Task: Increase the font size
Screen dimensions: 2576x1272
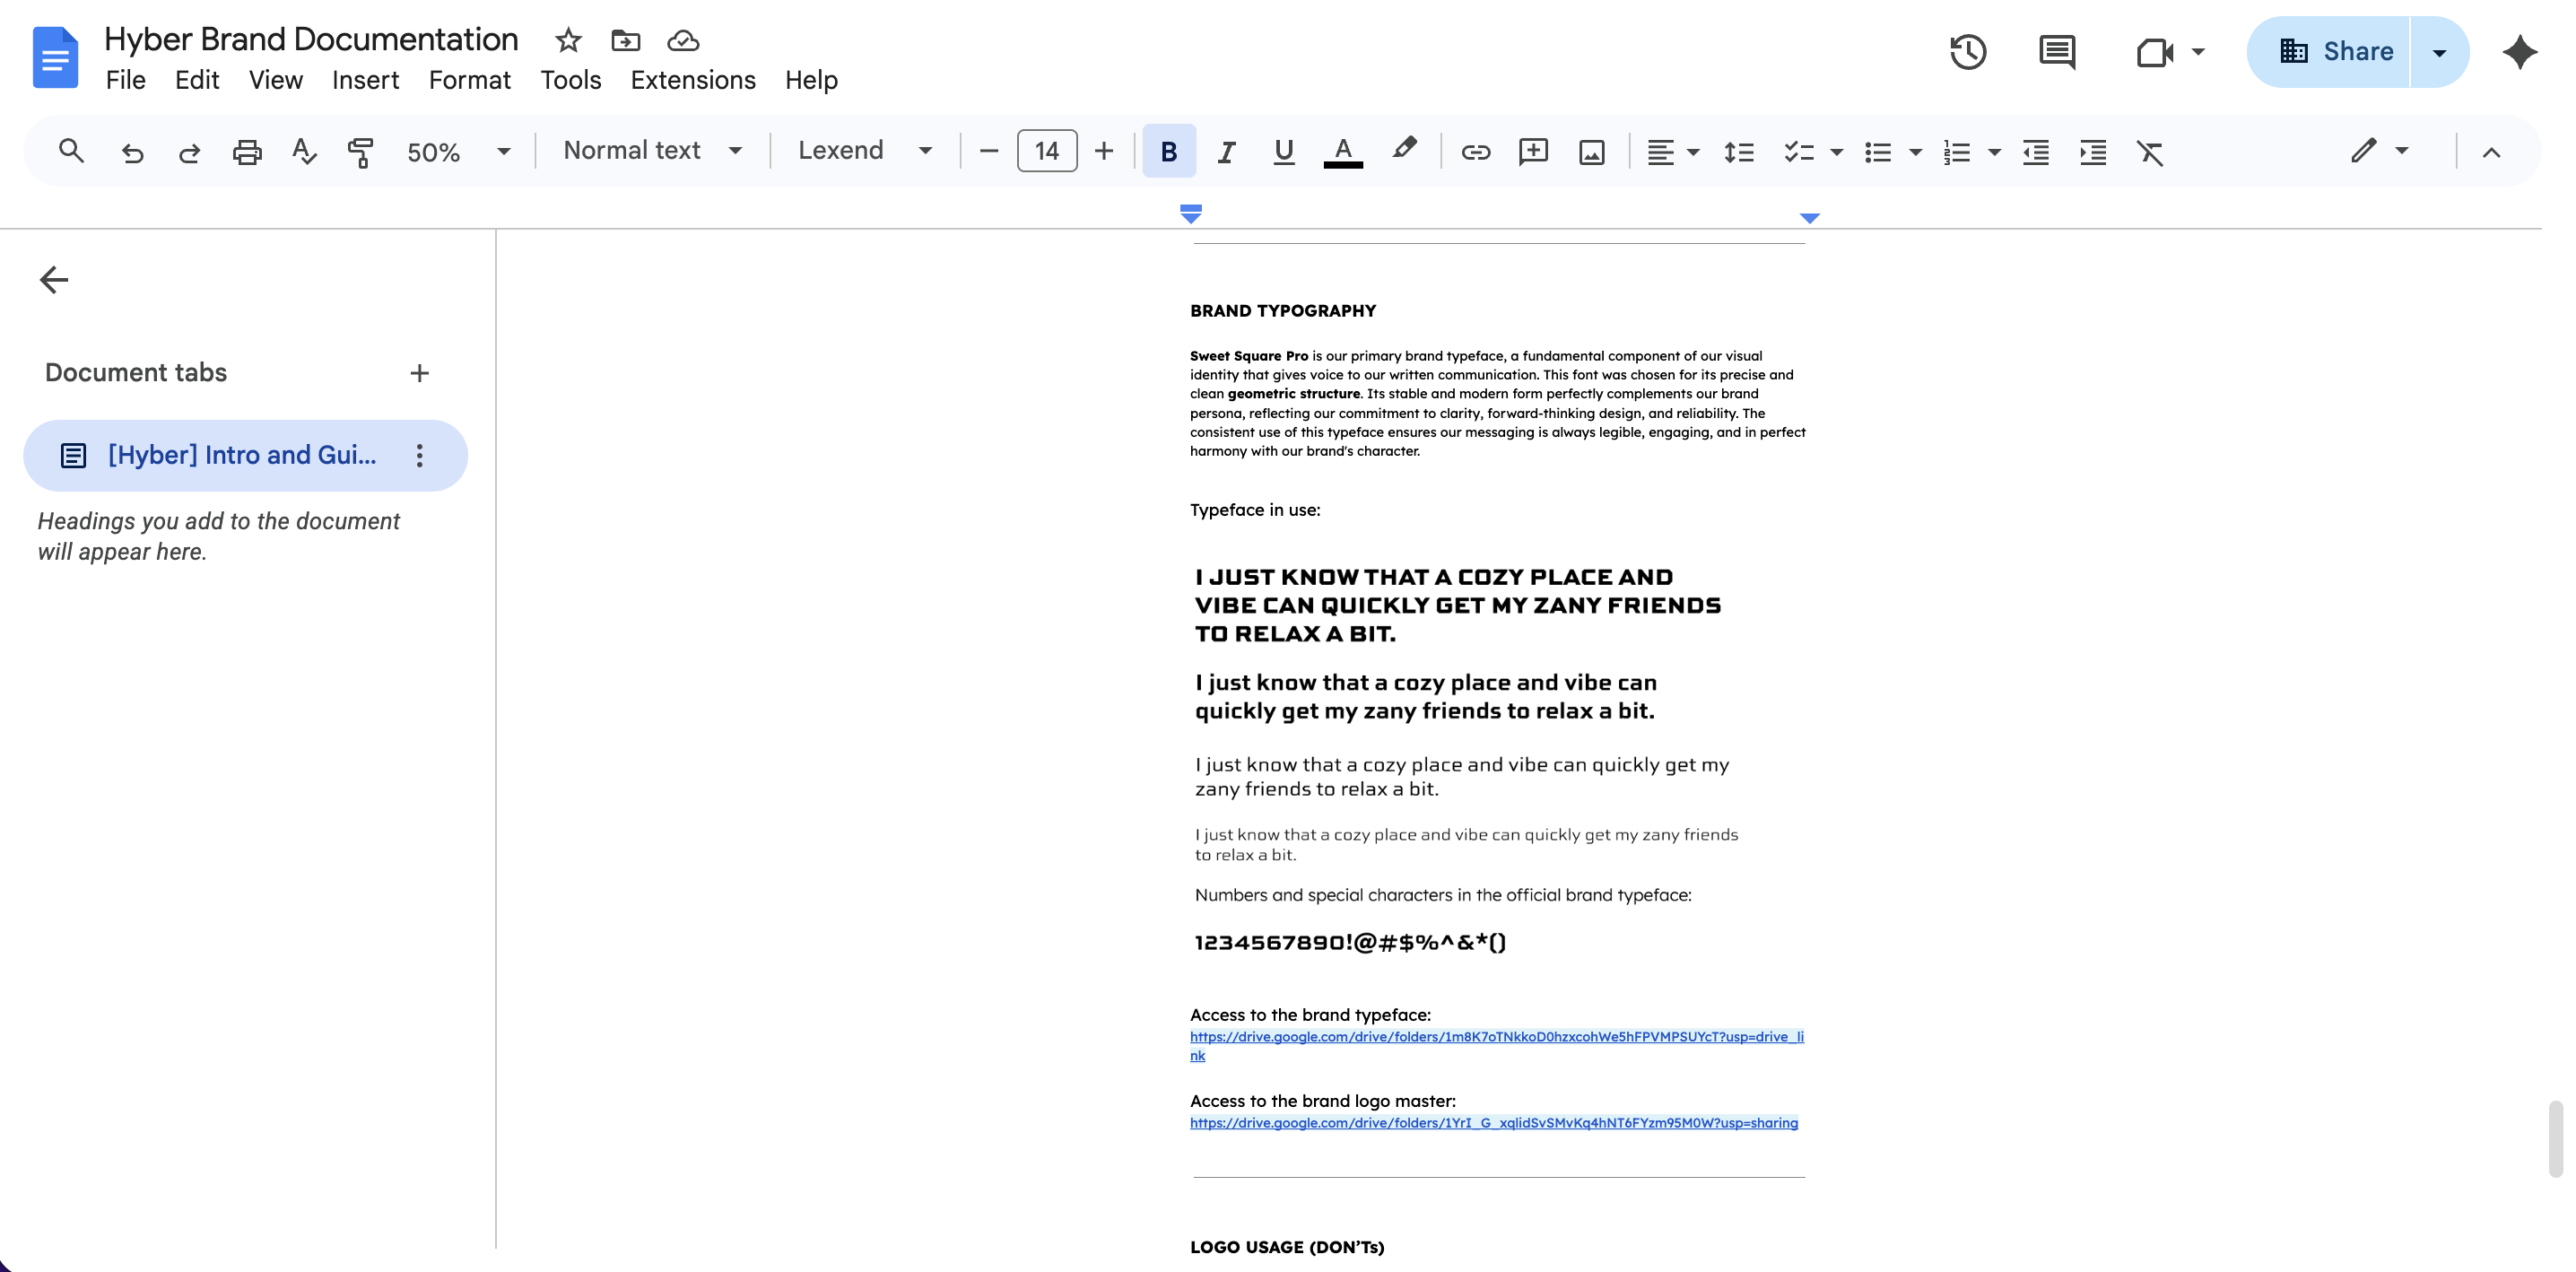Action: 1104,152
